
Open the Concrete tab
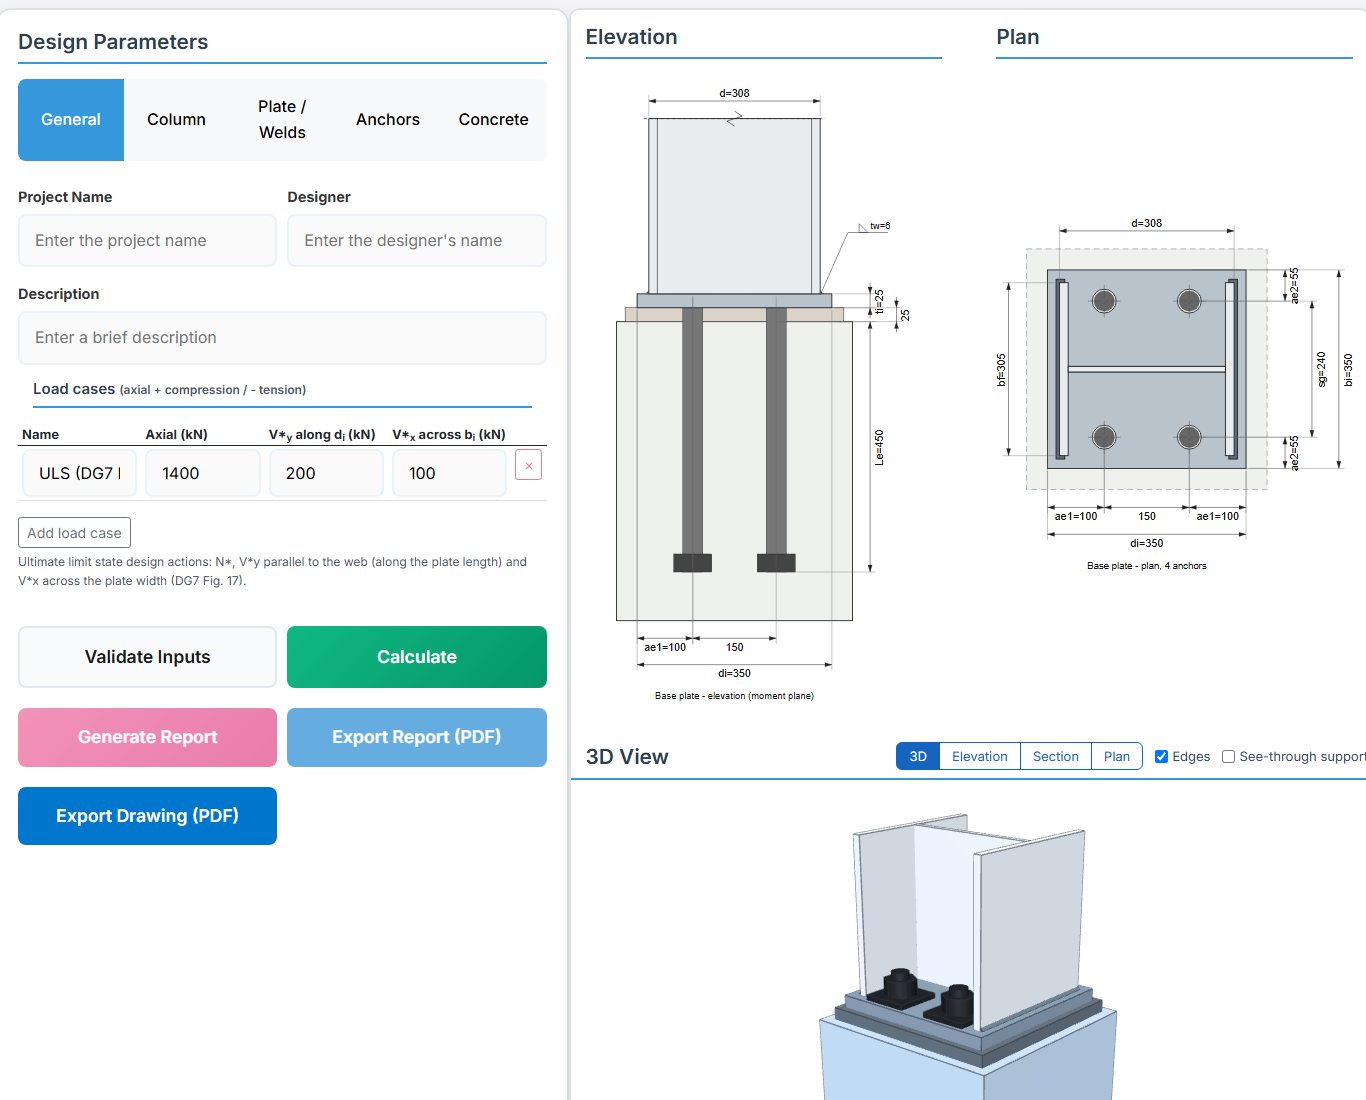(493, 120)
